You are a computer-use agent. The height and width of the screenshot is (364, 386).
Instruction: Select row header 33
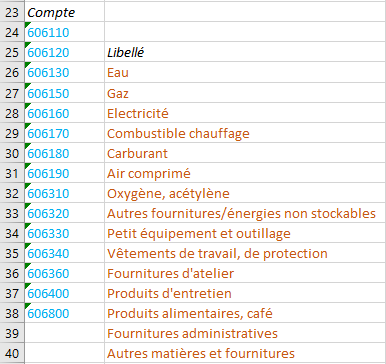[12, 213]
